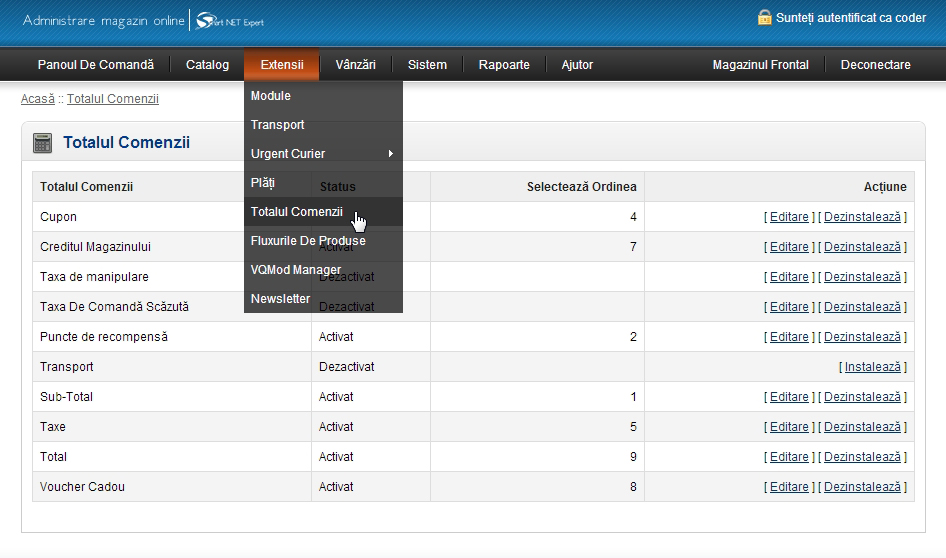Click the calculator icon beside Totalul Comenzii heading
The width and height of the screenshot is (946, 558).
42,143
